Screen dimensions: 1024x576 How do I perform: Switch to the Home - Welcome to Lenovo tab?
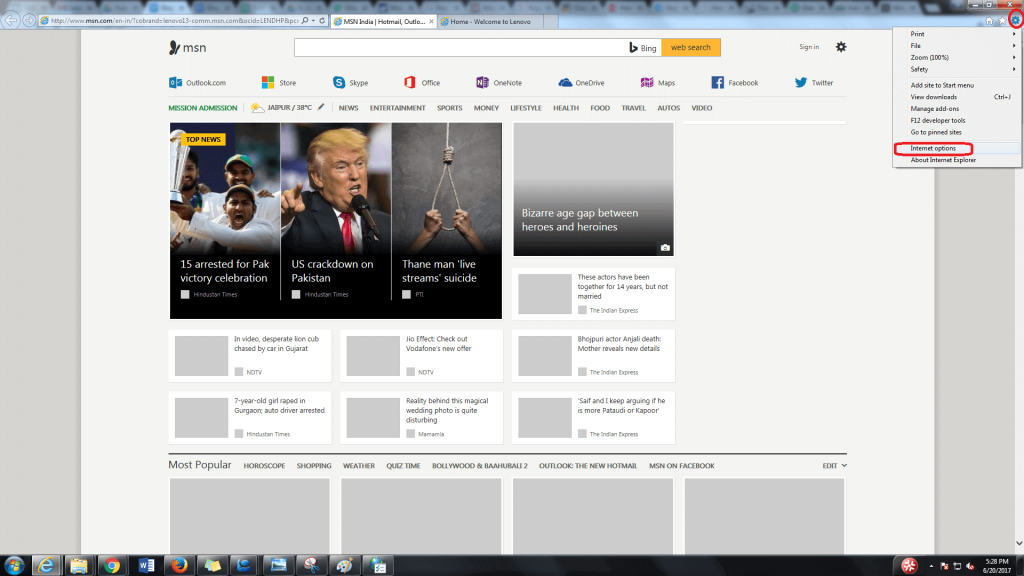click(x=490, y=22)
